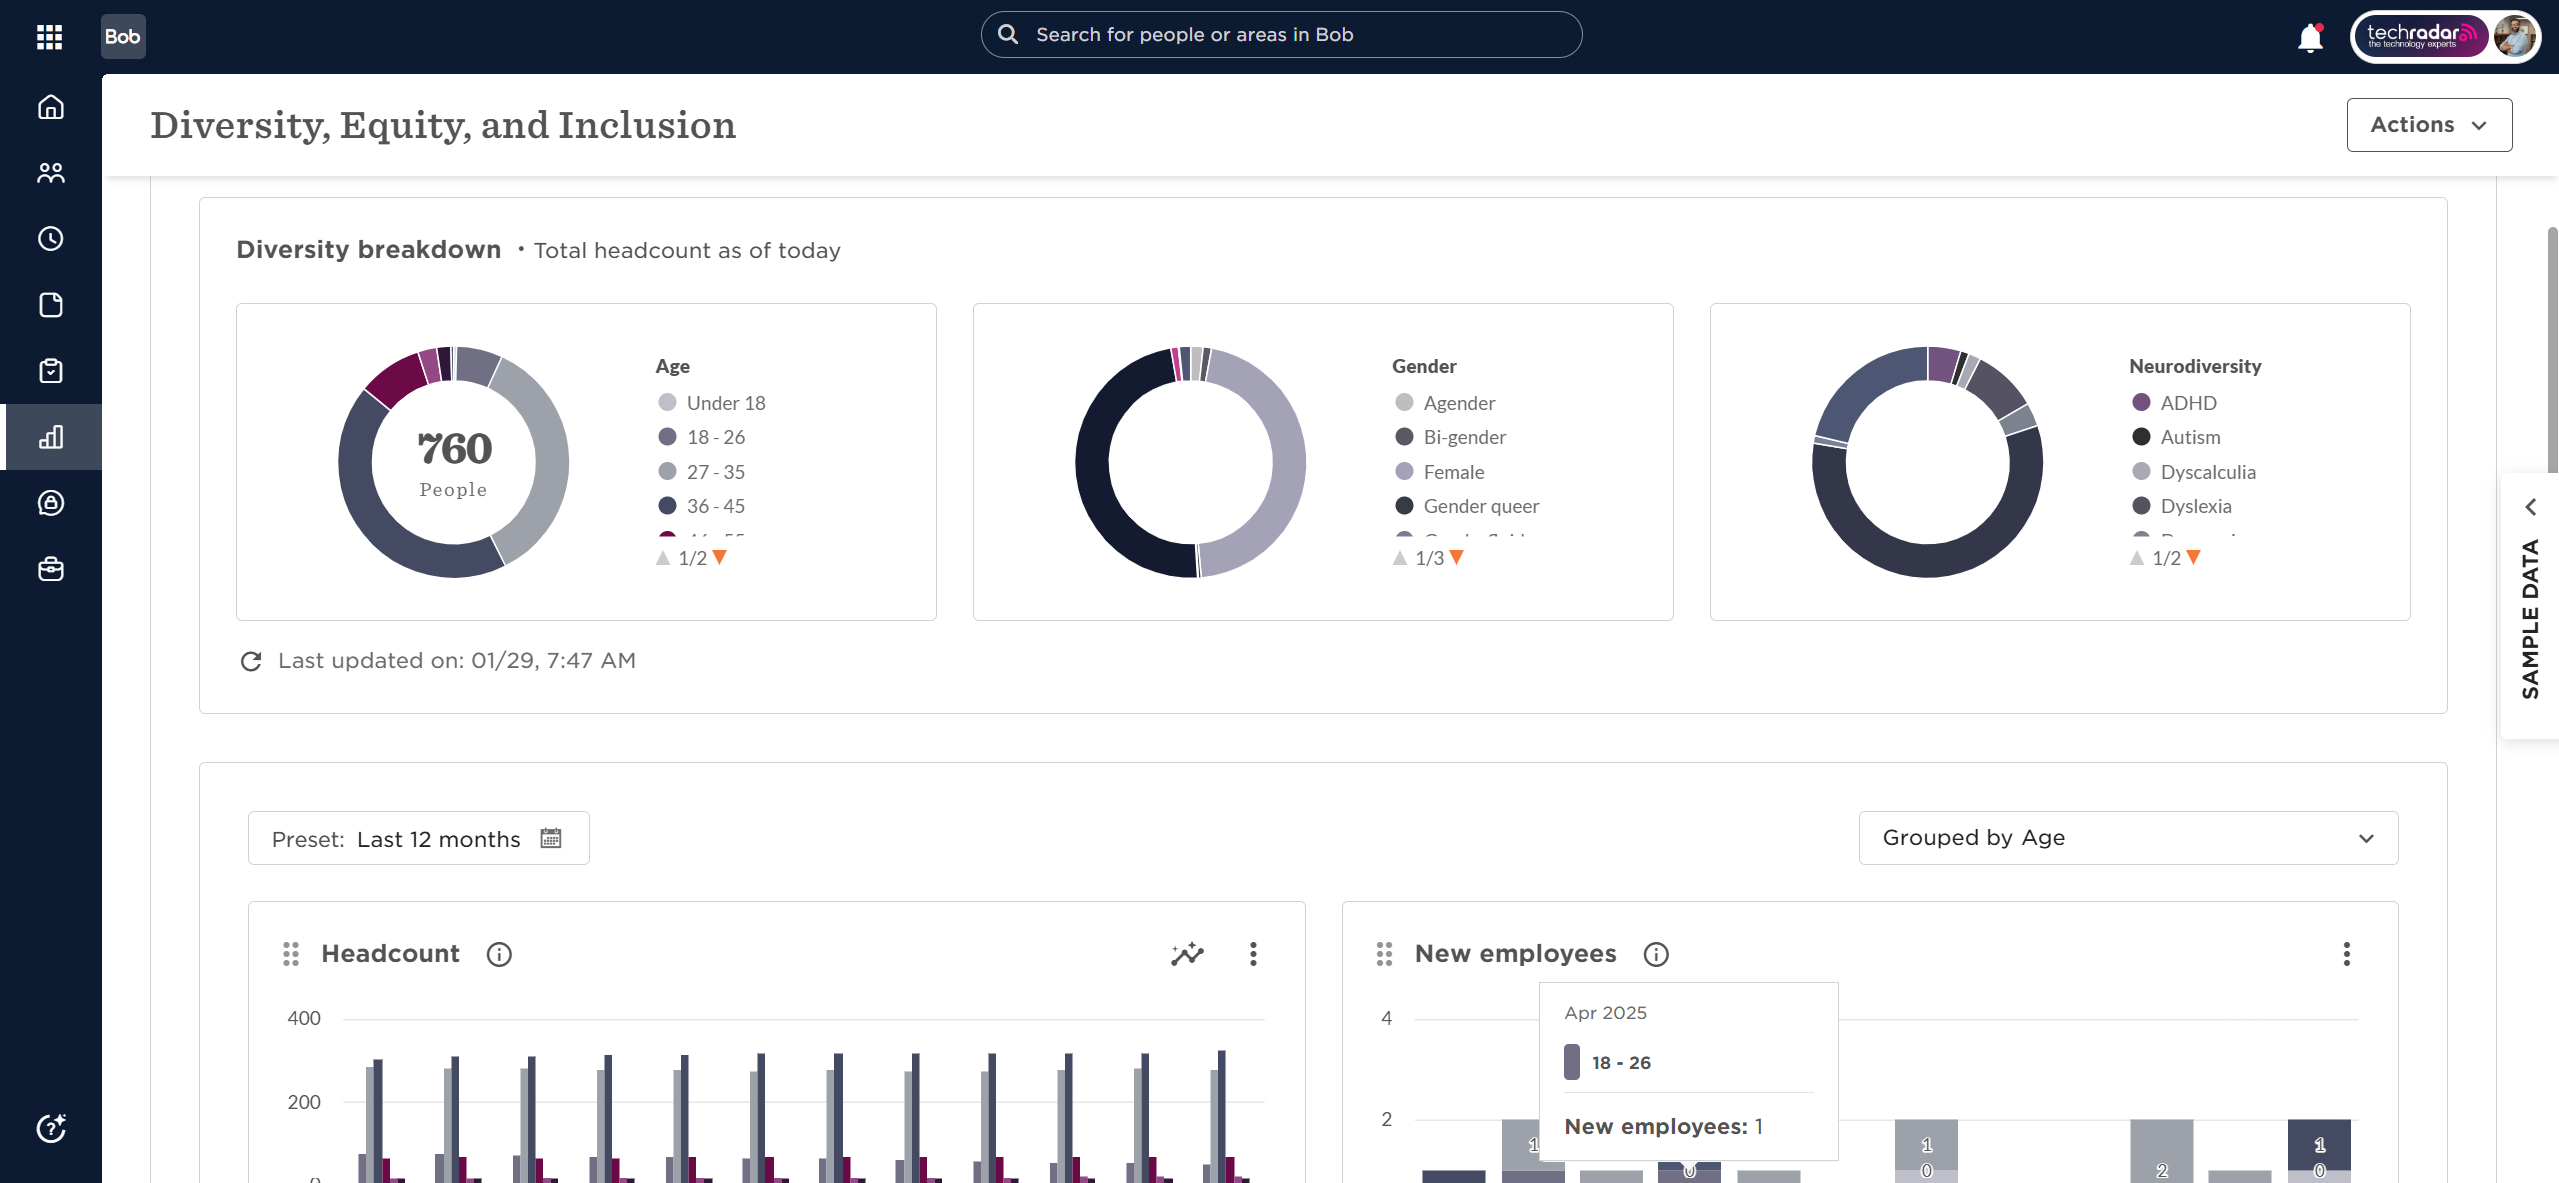Click the Headcount trend insights icon
This screenshot has width=2559, height=1183.
point(1187,954)
